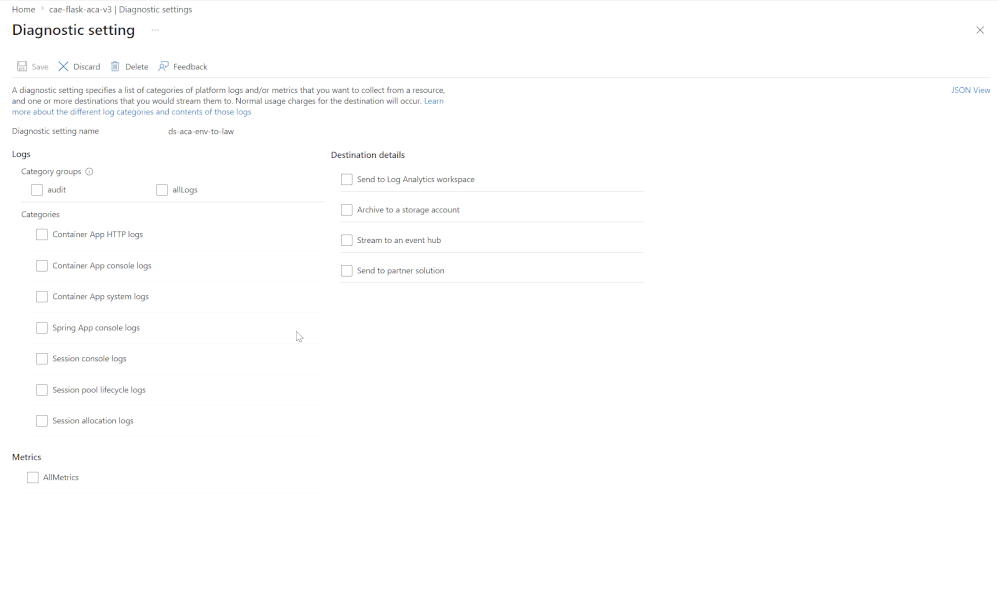This screenshot has height=594, width=999.
Task: Enable the allLogs category group checkbox
Action: point(162,190)
